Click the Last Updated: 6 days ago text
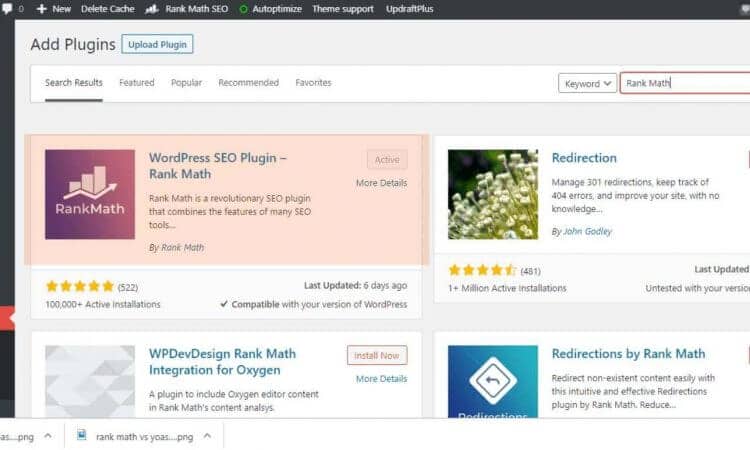 tap(355, 285)
